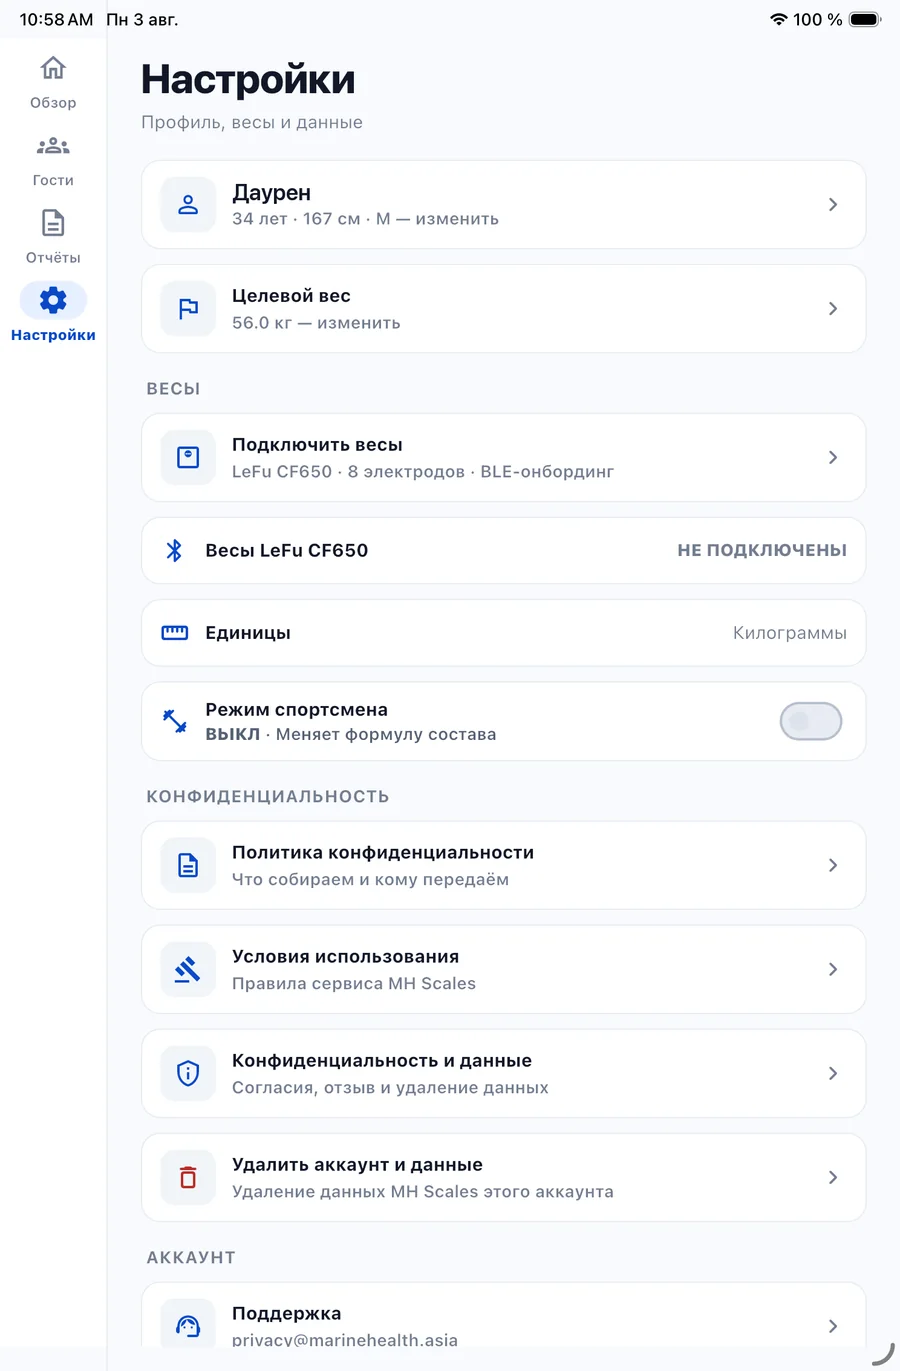Open the Условия использования chevron
The width and height of the screenshot is (900, 1371).
coord(833,969)
